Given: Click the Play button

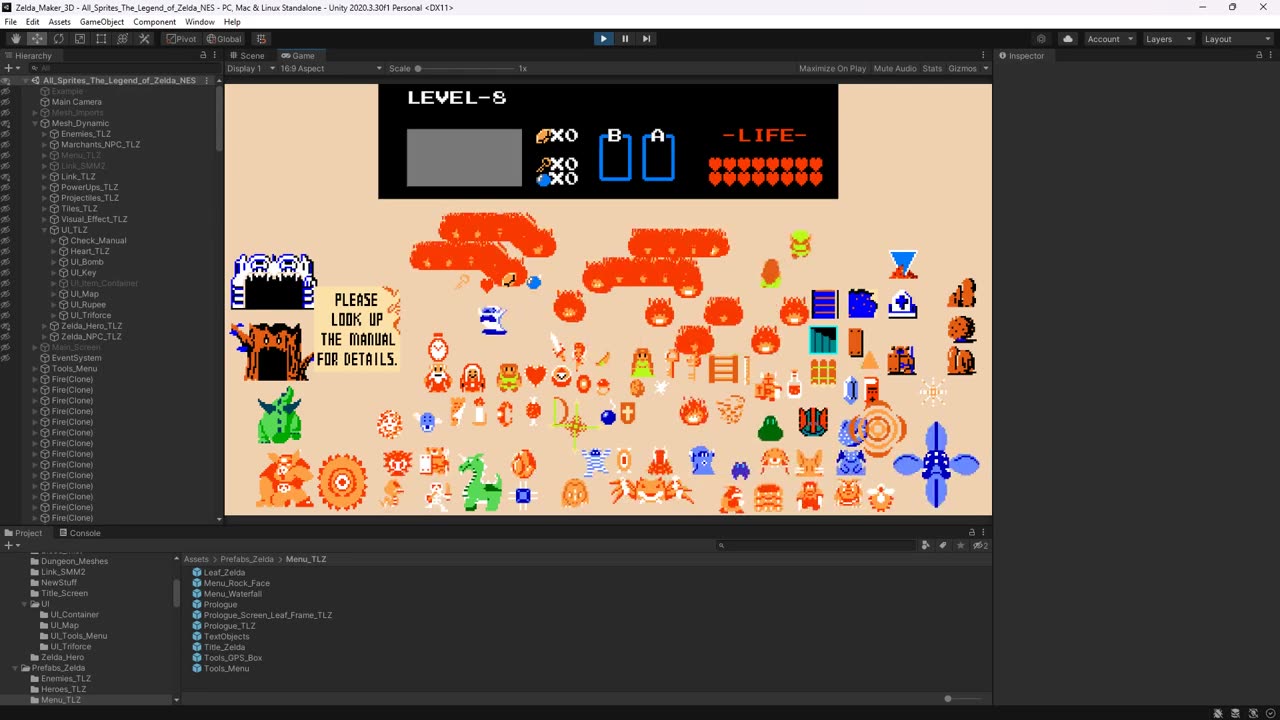Looking at the screenshot, I should pos(603,39).
